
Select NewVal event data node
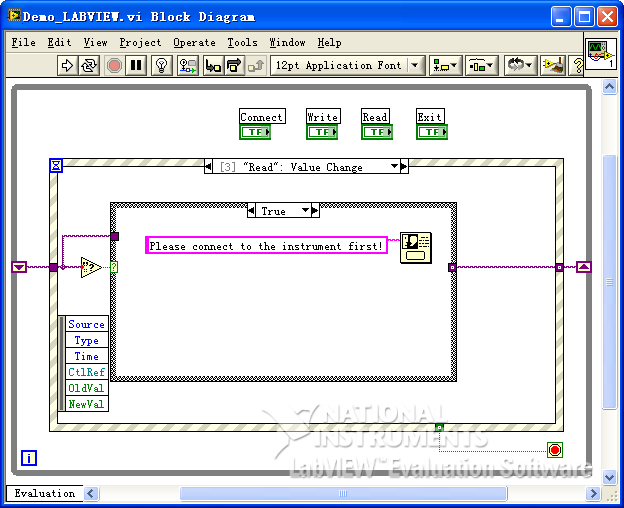pyautogui.click(x=86, y=404)
